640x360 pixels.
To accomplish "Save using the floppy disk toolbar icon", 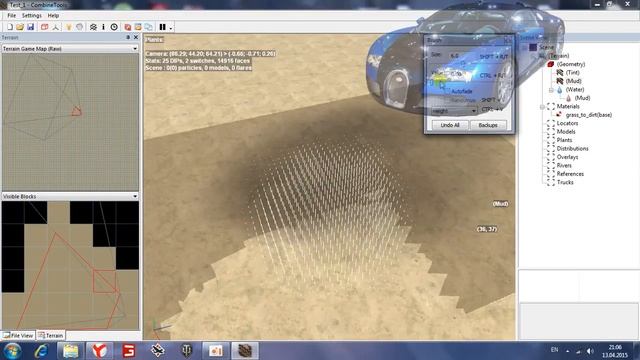I will (x=31, y=27).
